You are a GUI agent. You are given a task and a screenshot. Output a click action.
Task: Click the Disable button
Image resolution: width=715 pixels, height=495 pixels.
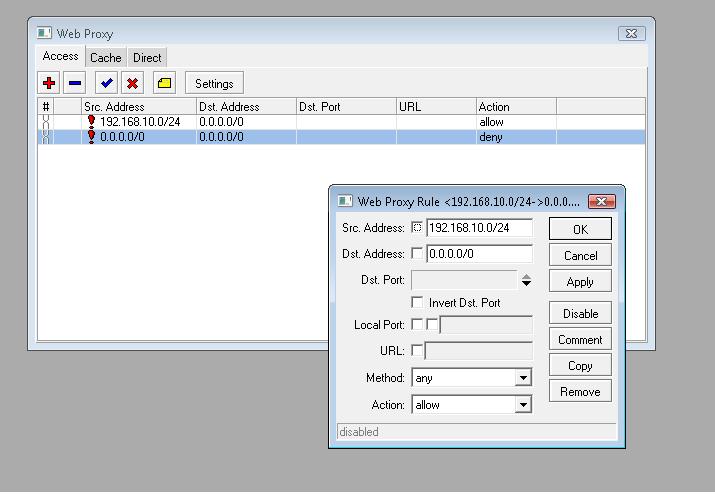coord(580,313)
